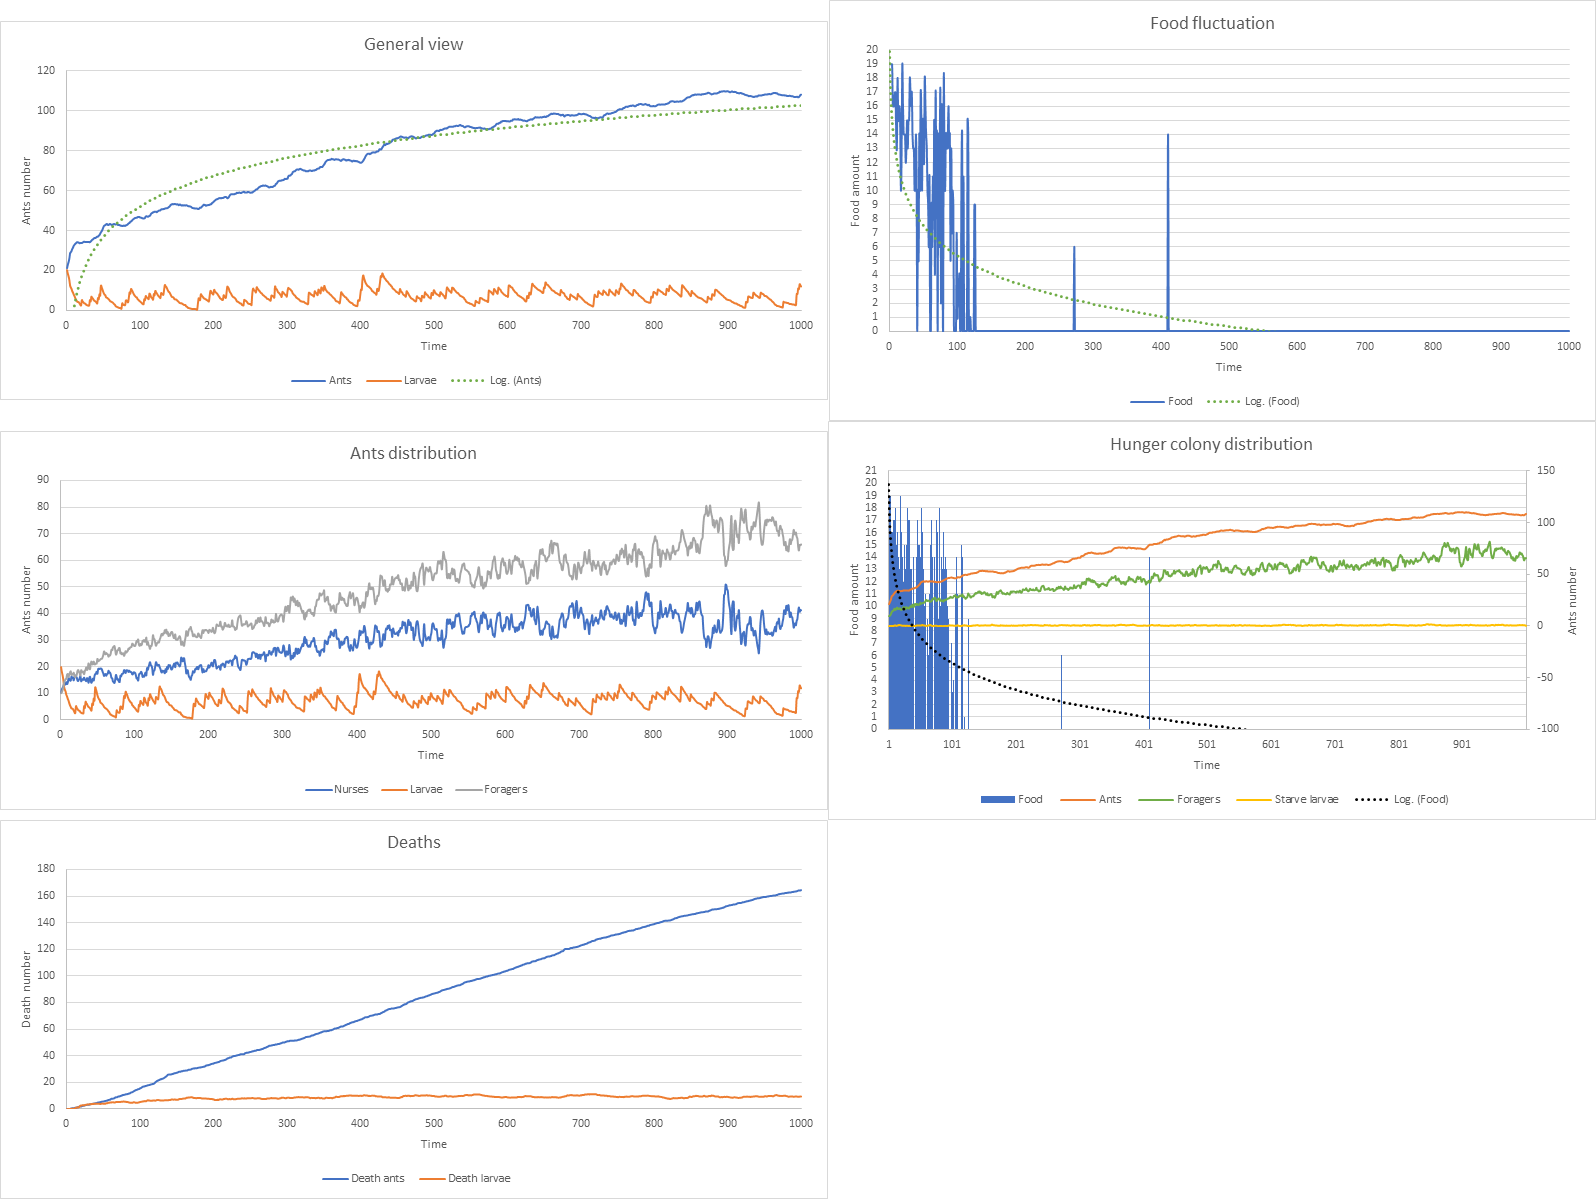Screen dimensions: 1596x1199
Task: Click 'Food' legend in Hunger colony chart
Action: tap(1012, 799)
